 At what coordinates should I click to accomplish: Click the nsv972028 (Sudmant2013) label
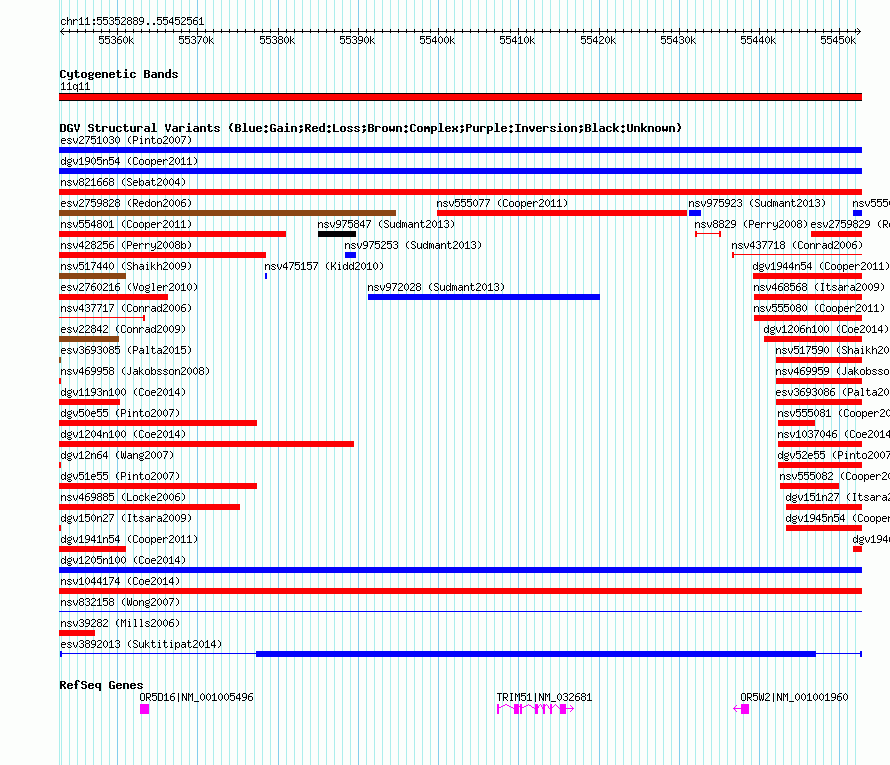(x=436, y=287)
